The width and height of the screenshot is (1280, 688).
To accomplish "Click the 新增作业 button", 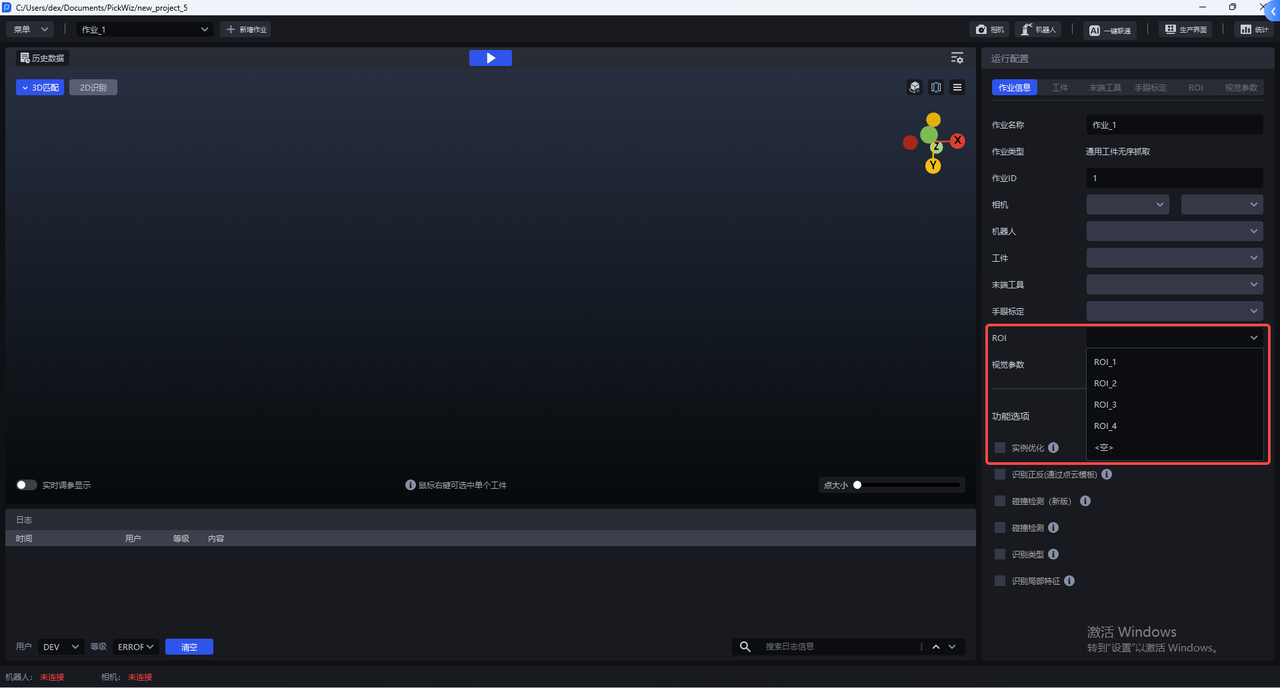I will (x=246, y=30).
